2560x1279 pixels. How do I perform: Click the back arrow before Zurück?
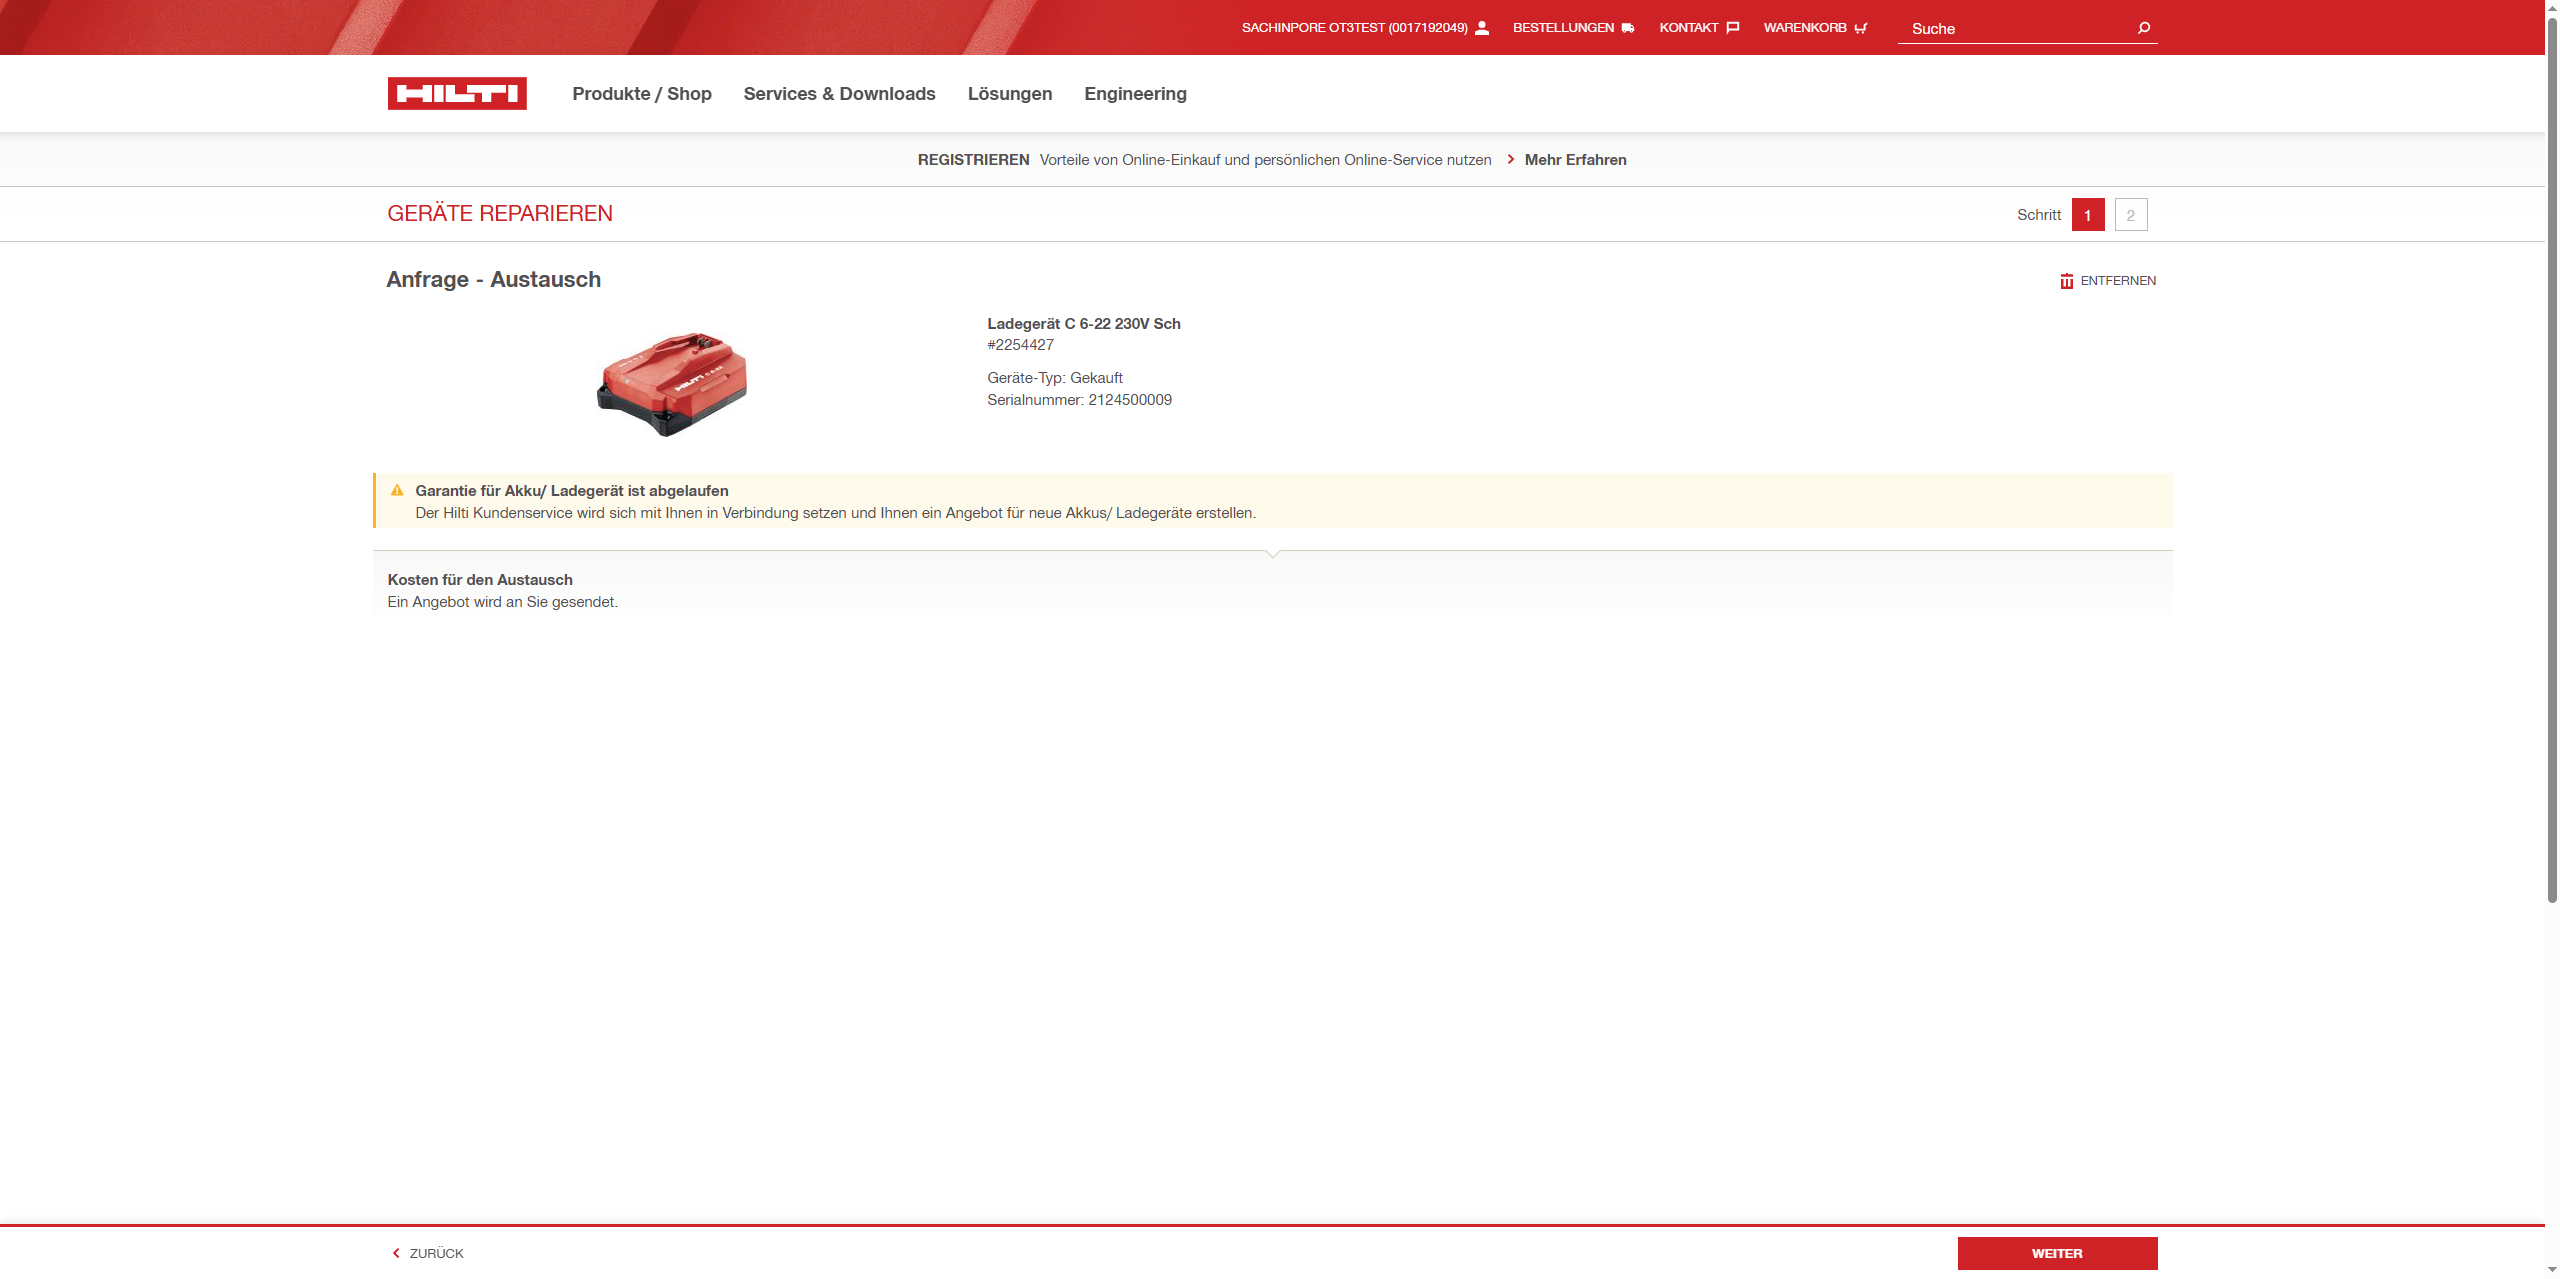click(x=396, y=1253)
